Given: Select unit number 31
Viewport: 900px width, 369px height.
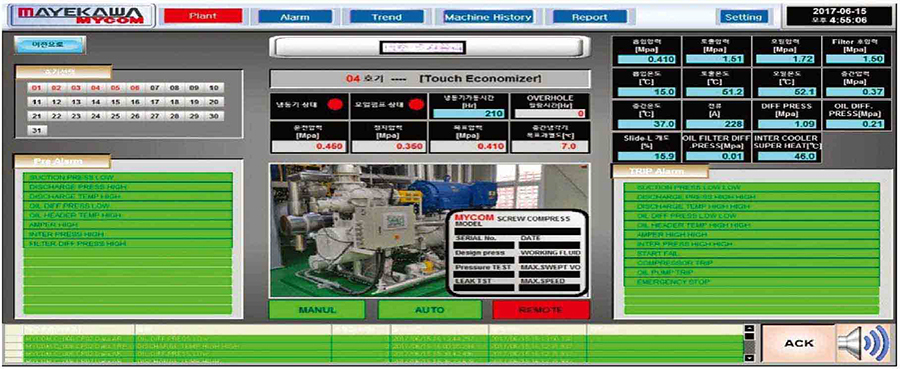Looking at the screenshot, I should pyautogui.click(x=36, y=130).
